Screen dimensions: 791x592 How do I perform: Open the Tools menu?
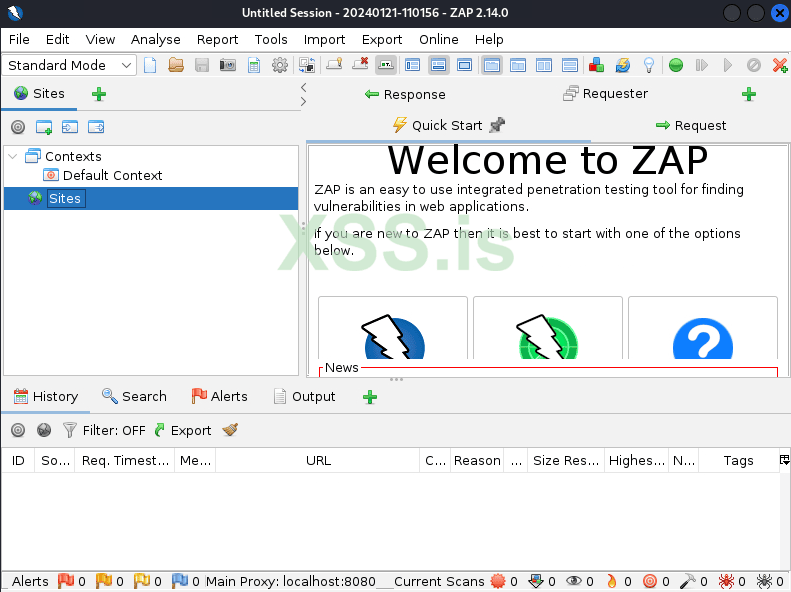pyautogui.click(x=271, y=39)
